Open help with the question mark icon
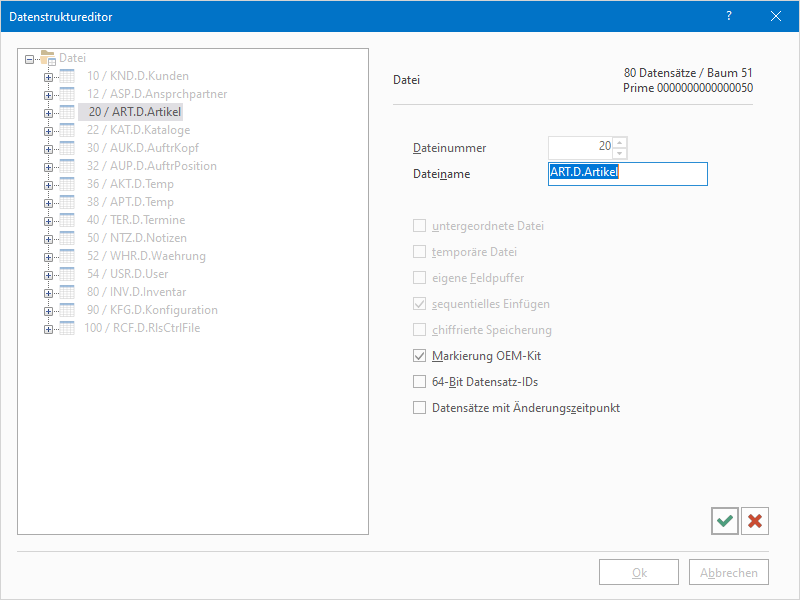800x600 pixels. click(728, 16)
